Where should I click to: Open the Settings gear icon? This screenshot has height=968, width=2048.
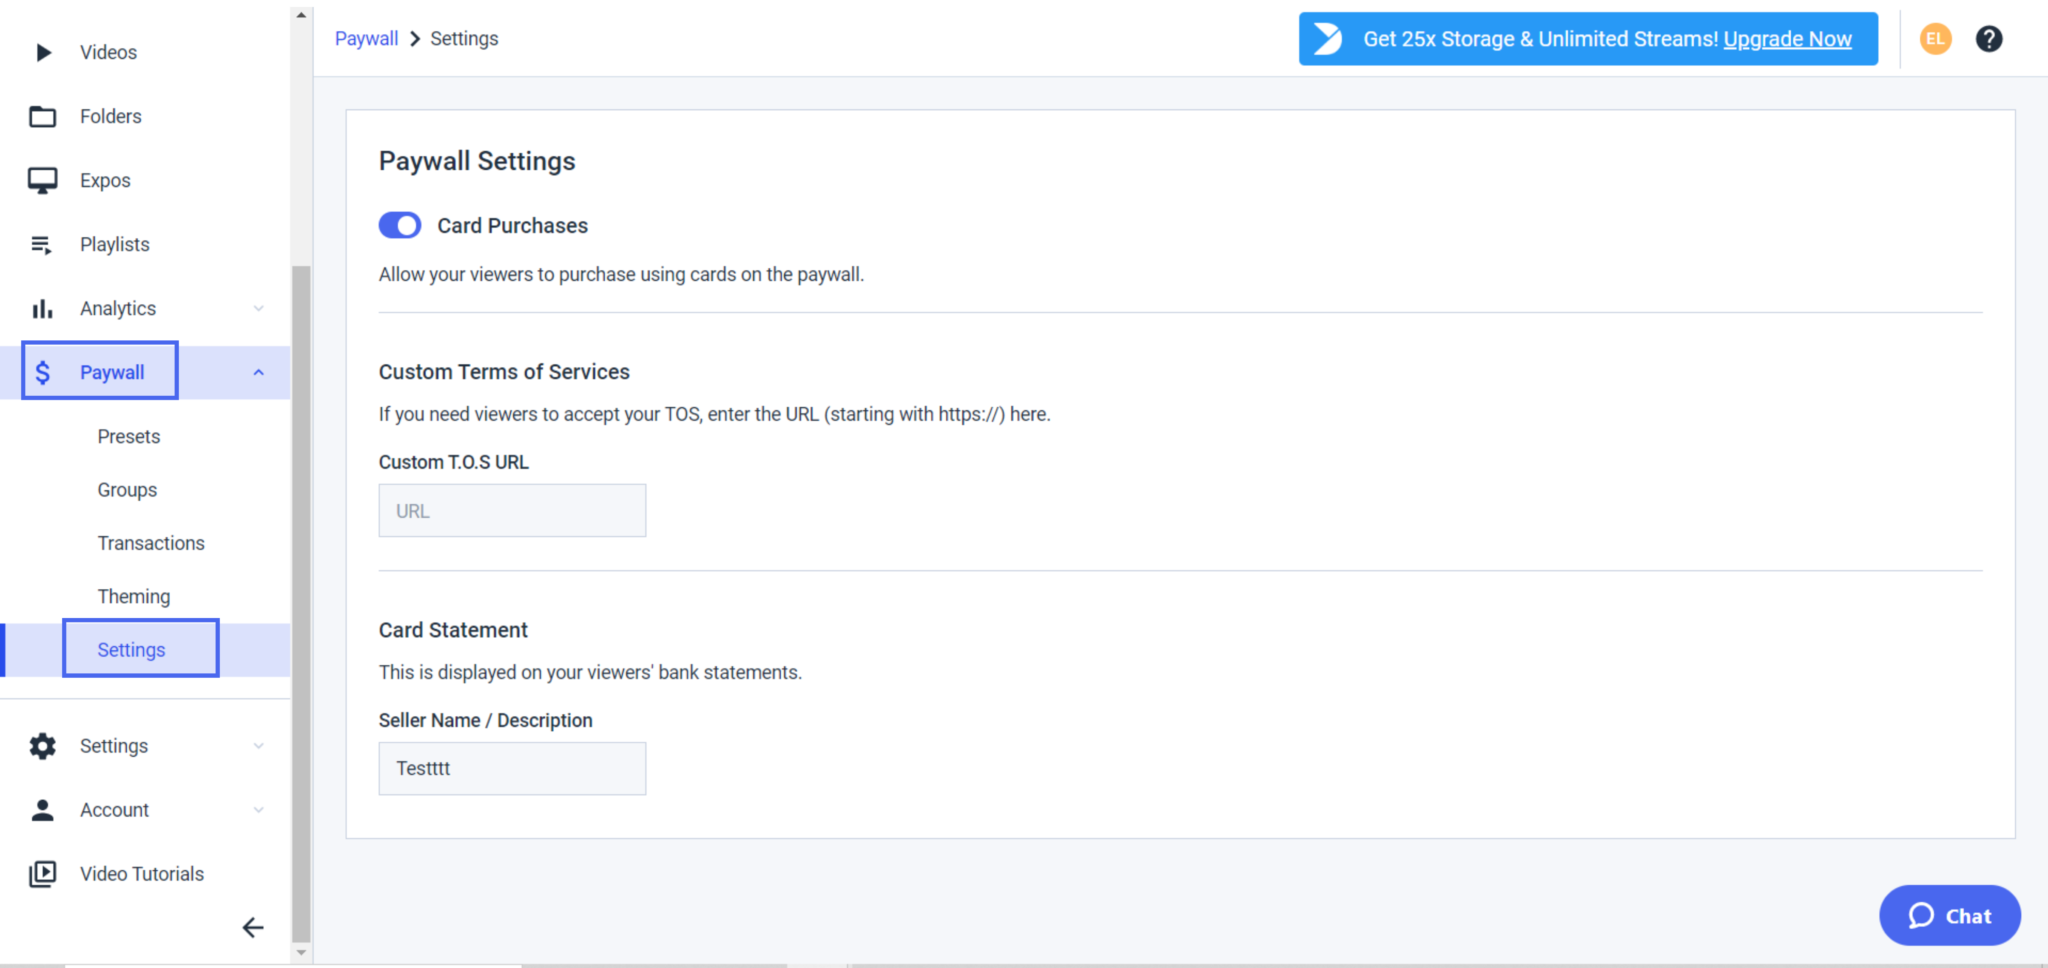(x=44, y=746)
